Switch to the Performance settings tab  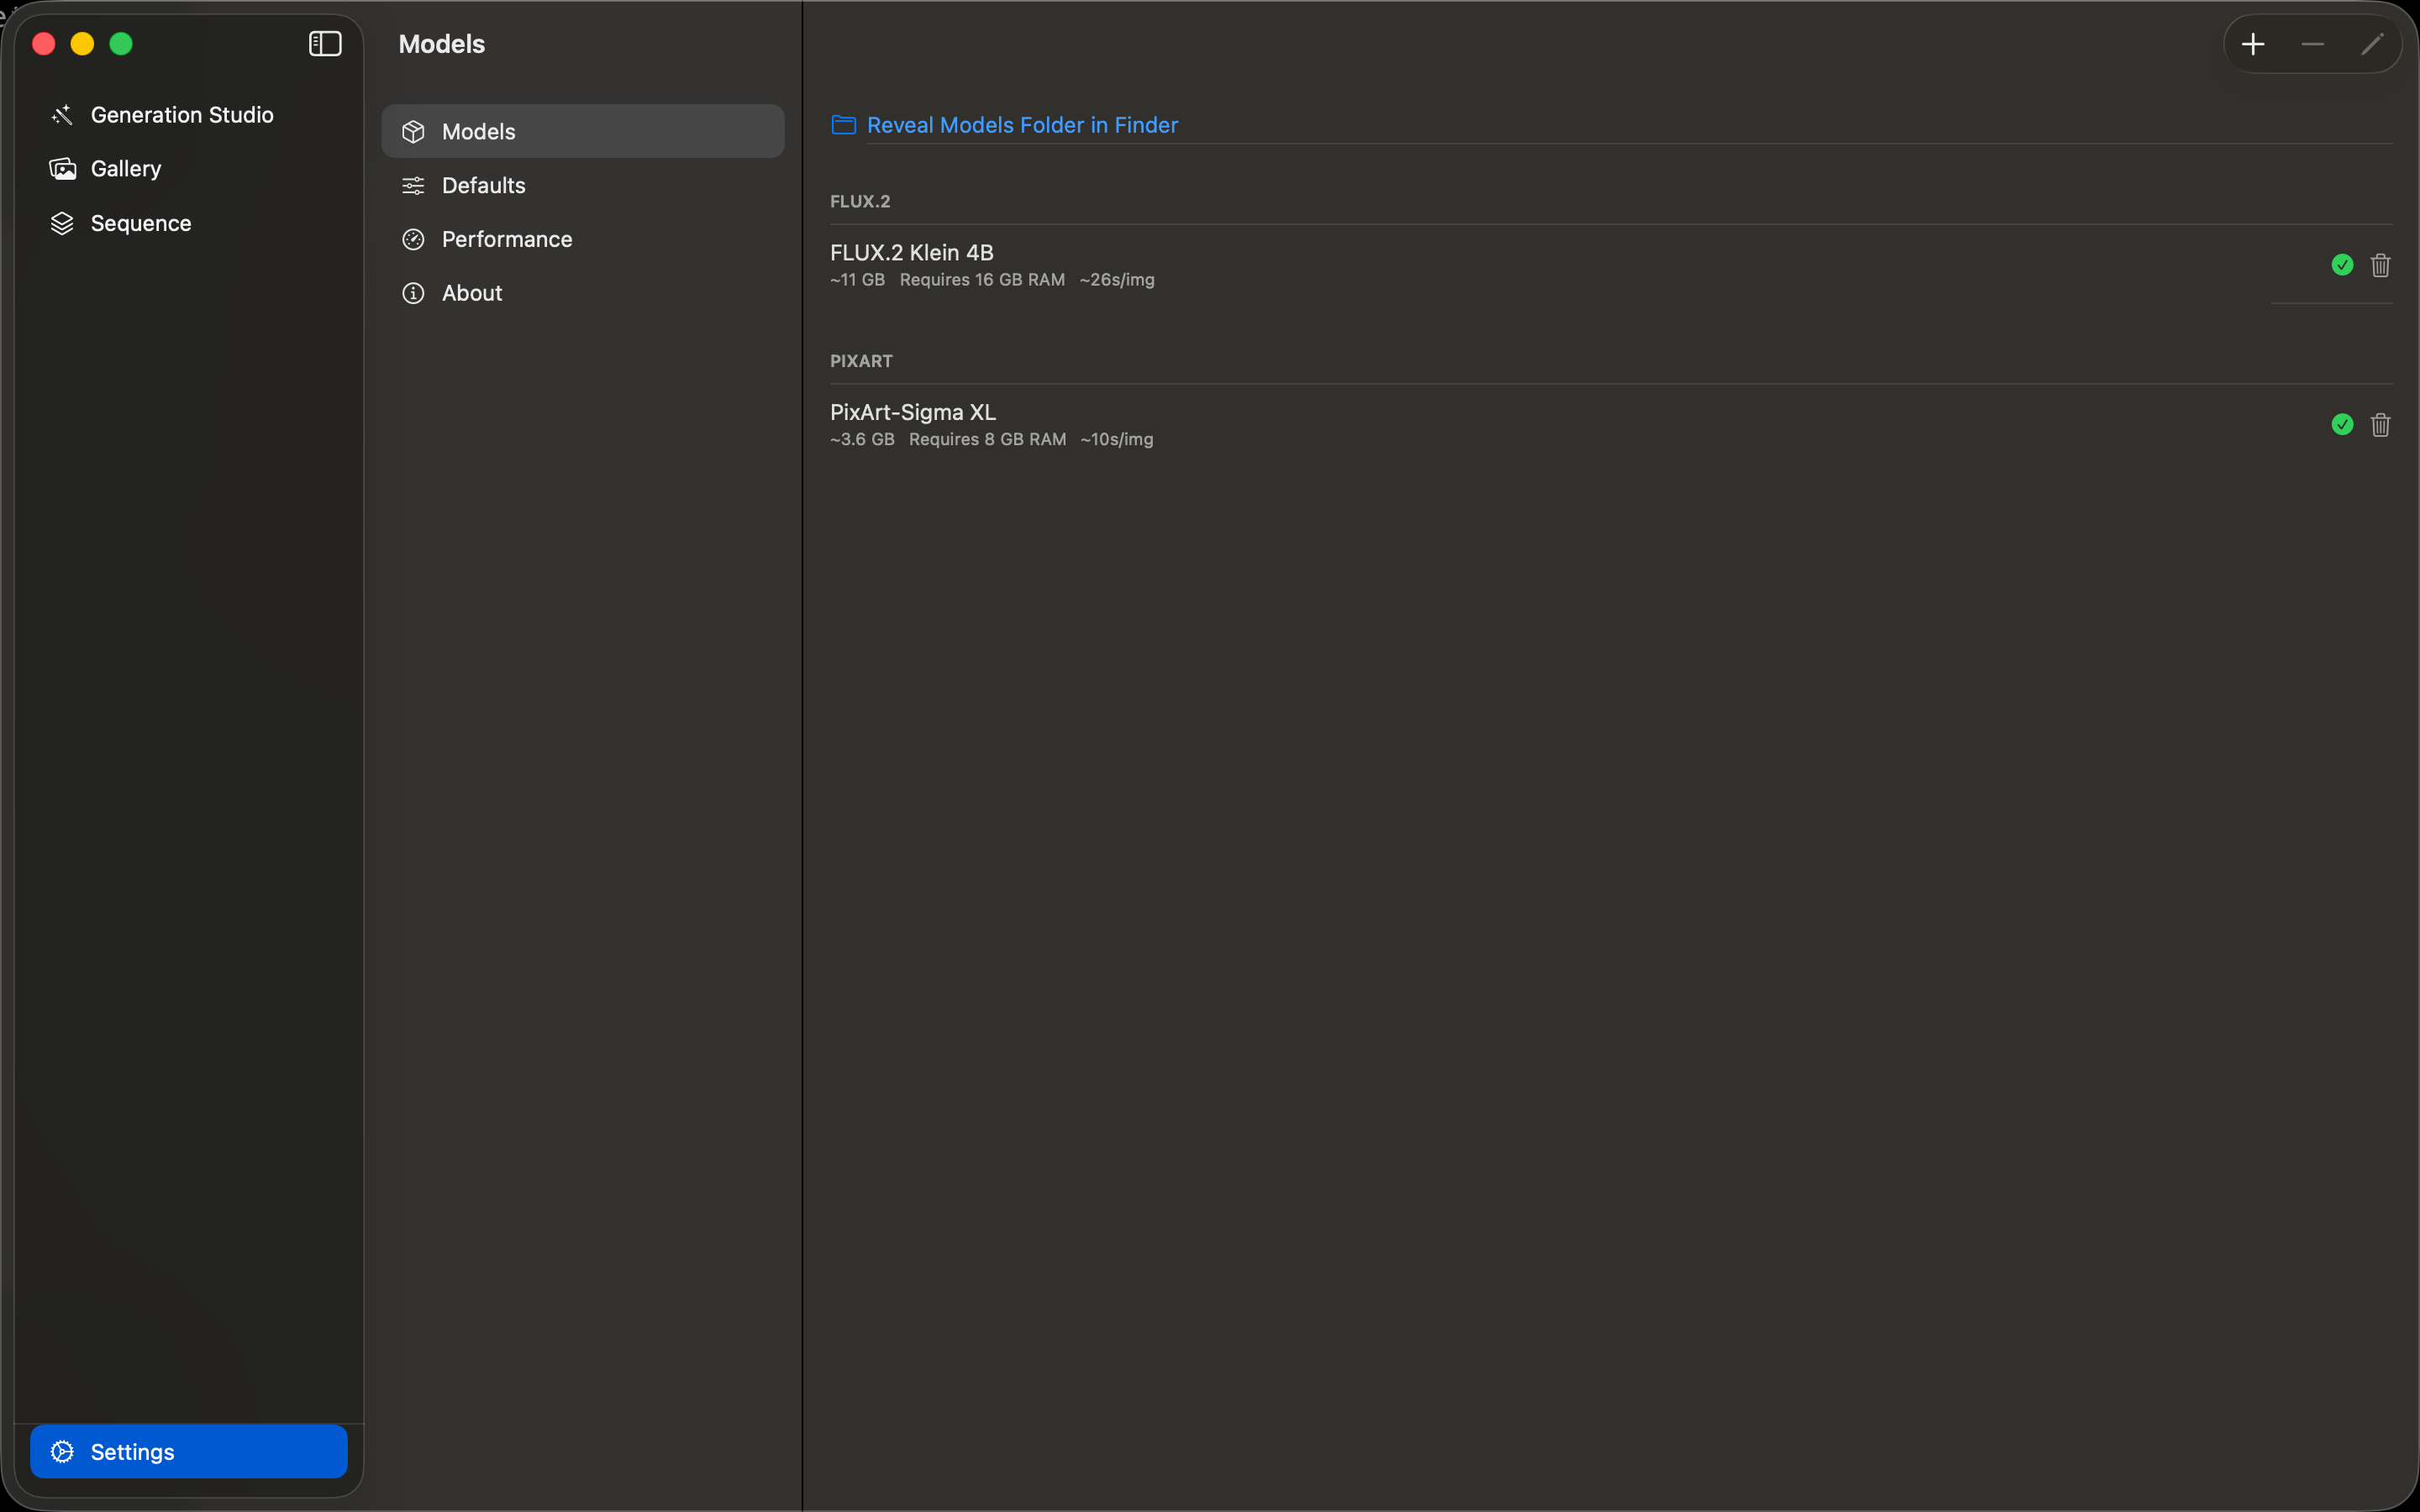583,239
